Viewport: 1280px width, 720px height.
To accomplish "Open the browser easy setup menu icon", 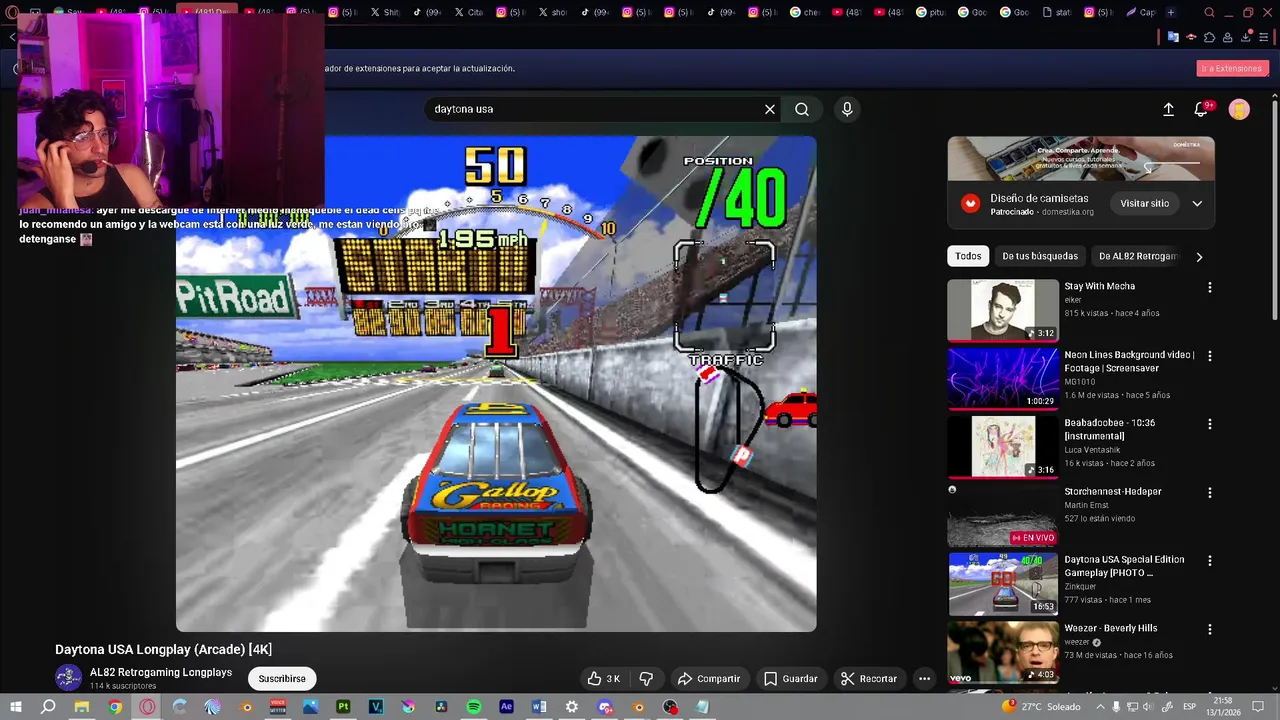I will coord(1263,37).
